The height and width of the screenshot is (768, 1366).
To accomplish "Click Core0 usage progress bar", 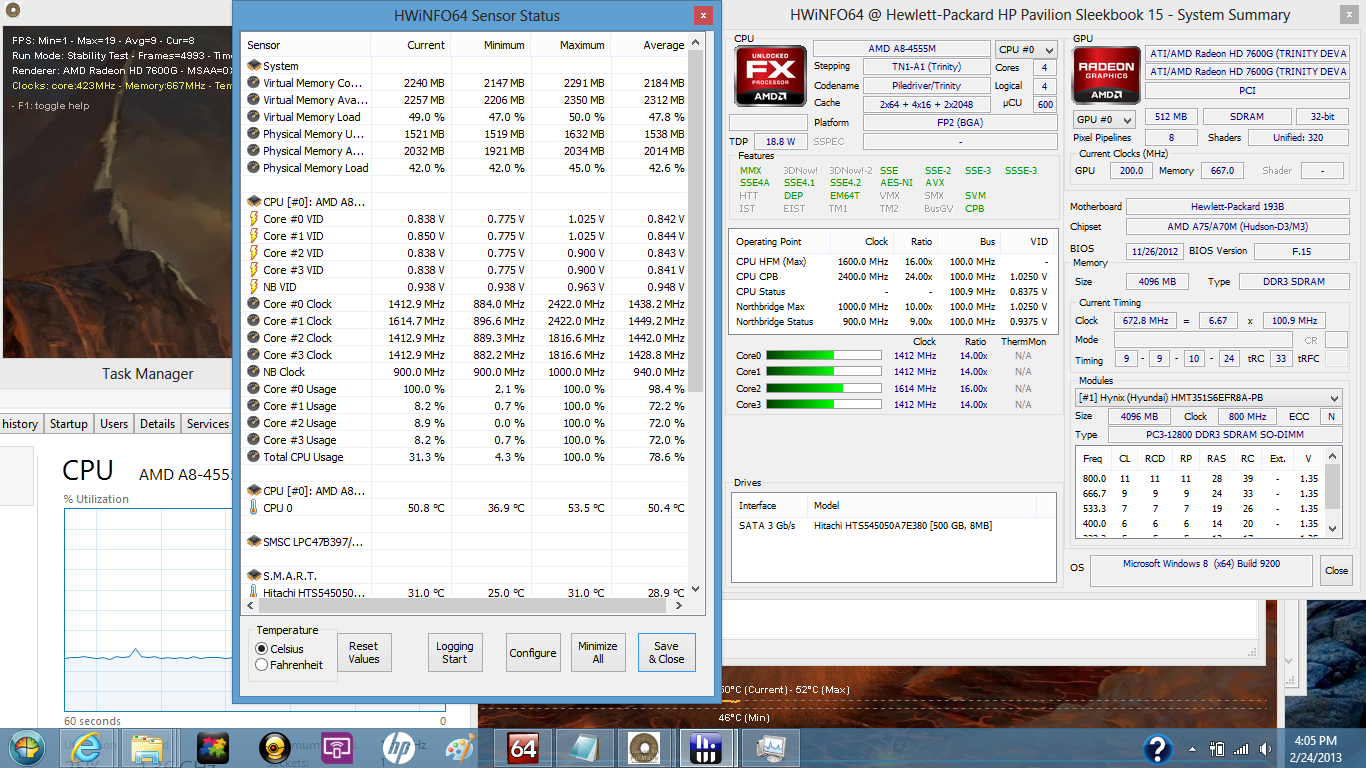I will pos(824,355).
